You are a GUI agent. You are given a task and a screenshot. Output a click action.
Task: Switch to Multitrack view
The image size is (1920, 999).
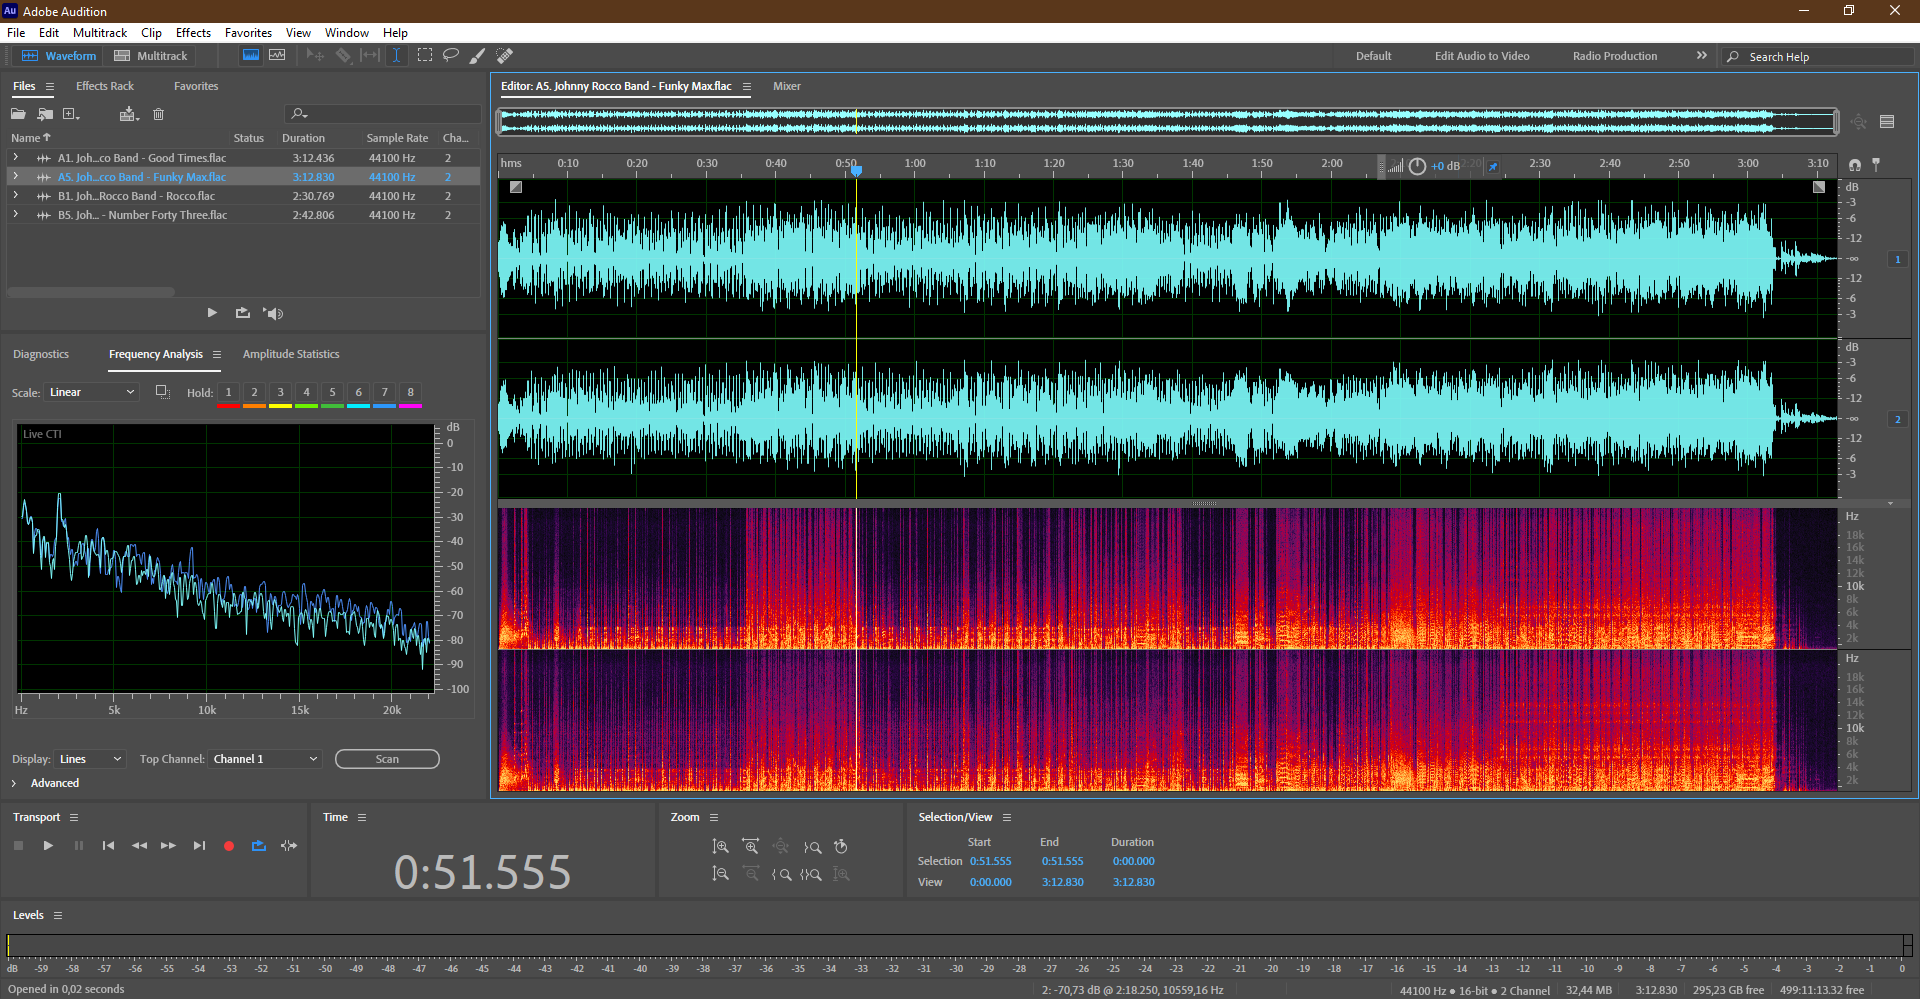tap(151, 56)
